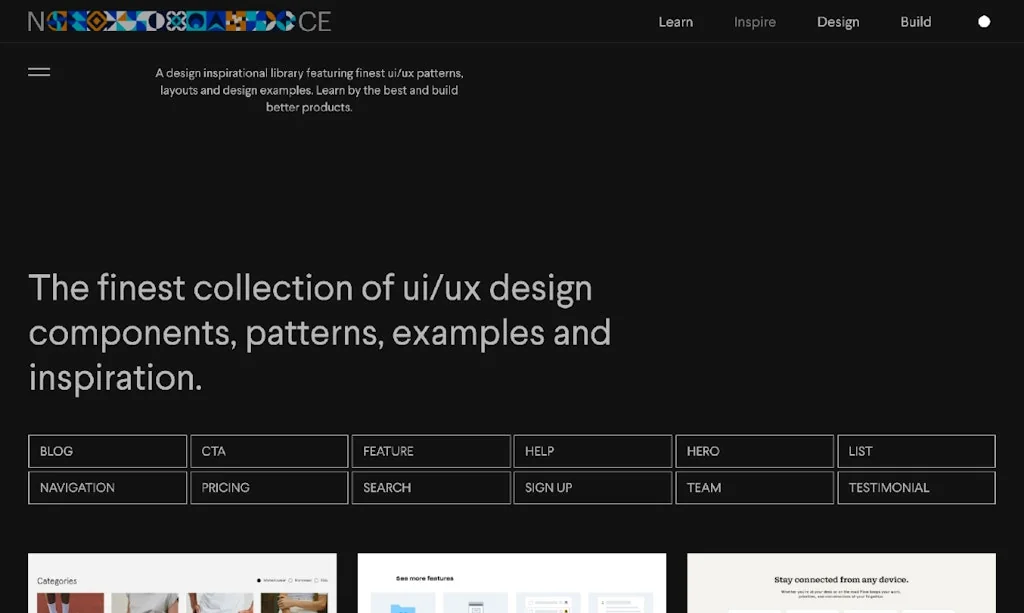Click the checklist icon in the features preview
The image size is (1024, 613).
coord(548,603)
